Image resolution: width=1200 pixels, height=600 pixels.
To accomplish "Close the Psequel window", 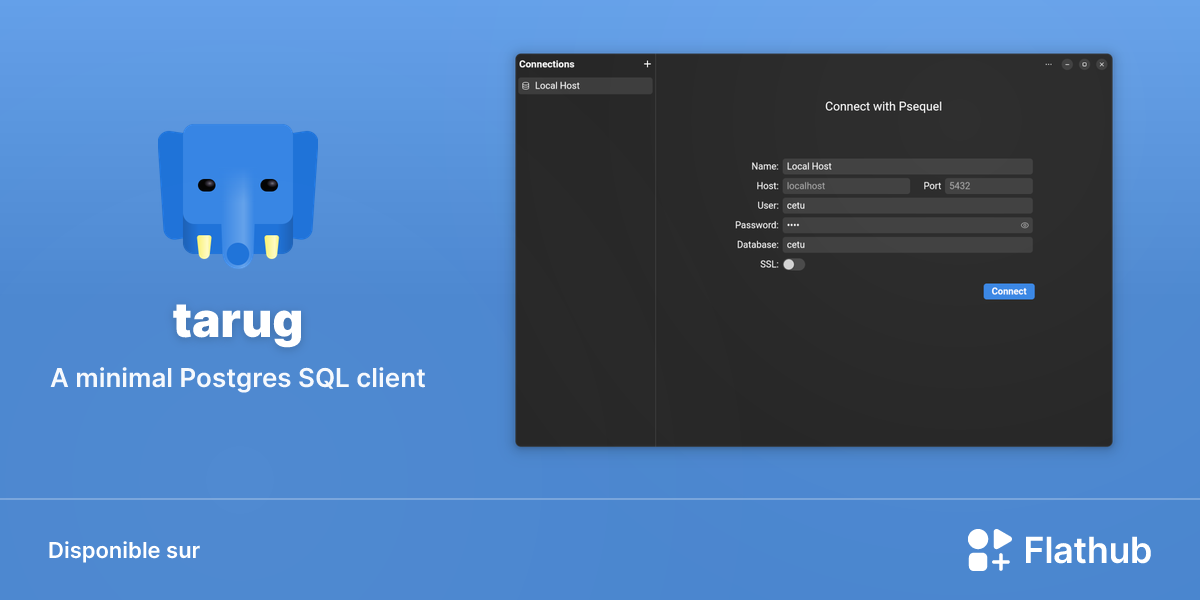I will click(1101, 64).
